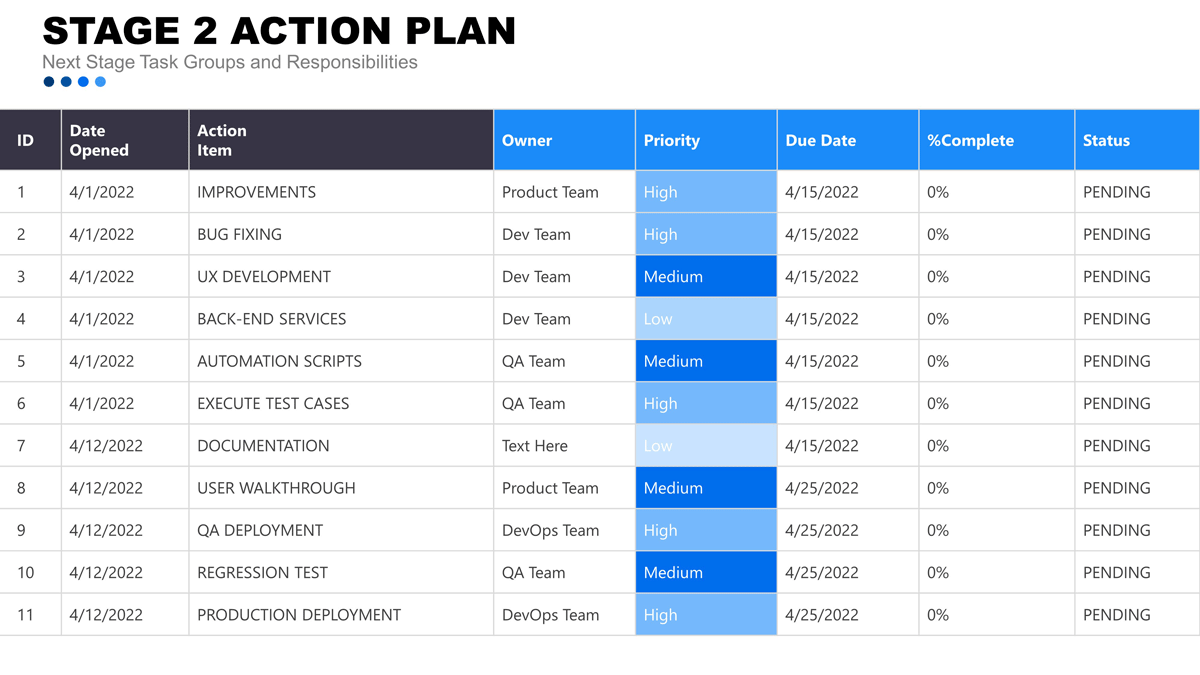Viewport: 1200px width, 675px height.
Task: Click the Text Here owner placeholder in DOCUMENTATION row
Action: 535,446
